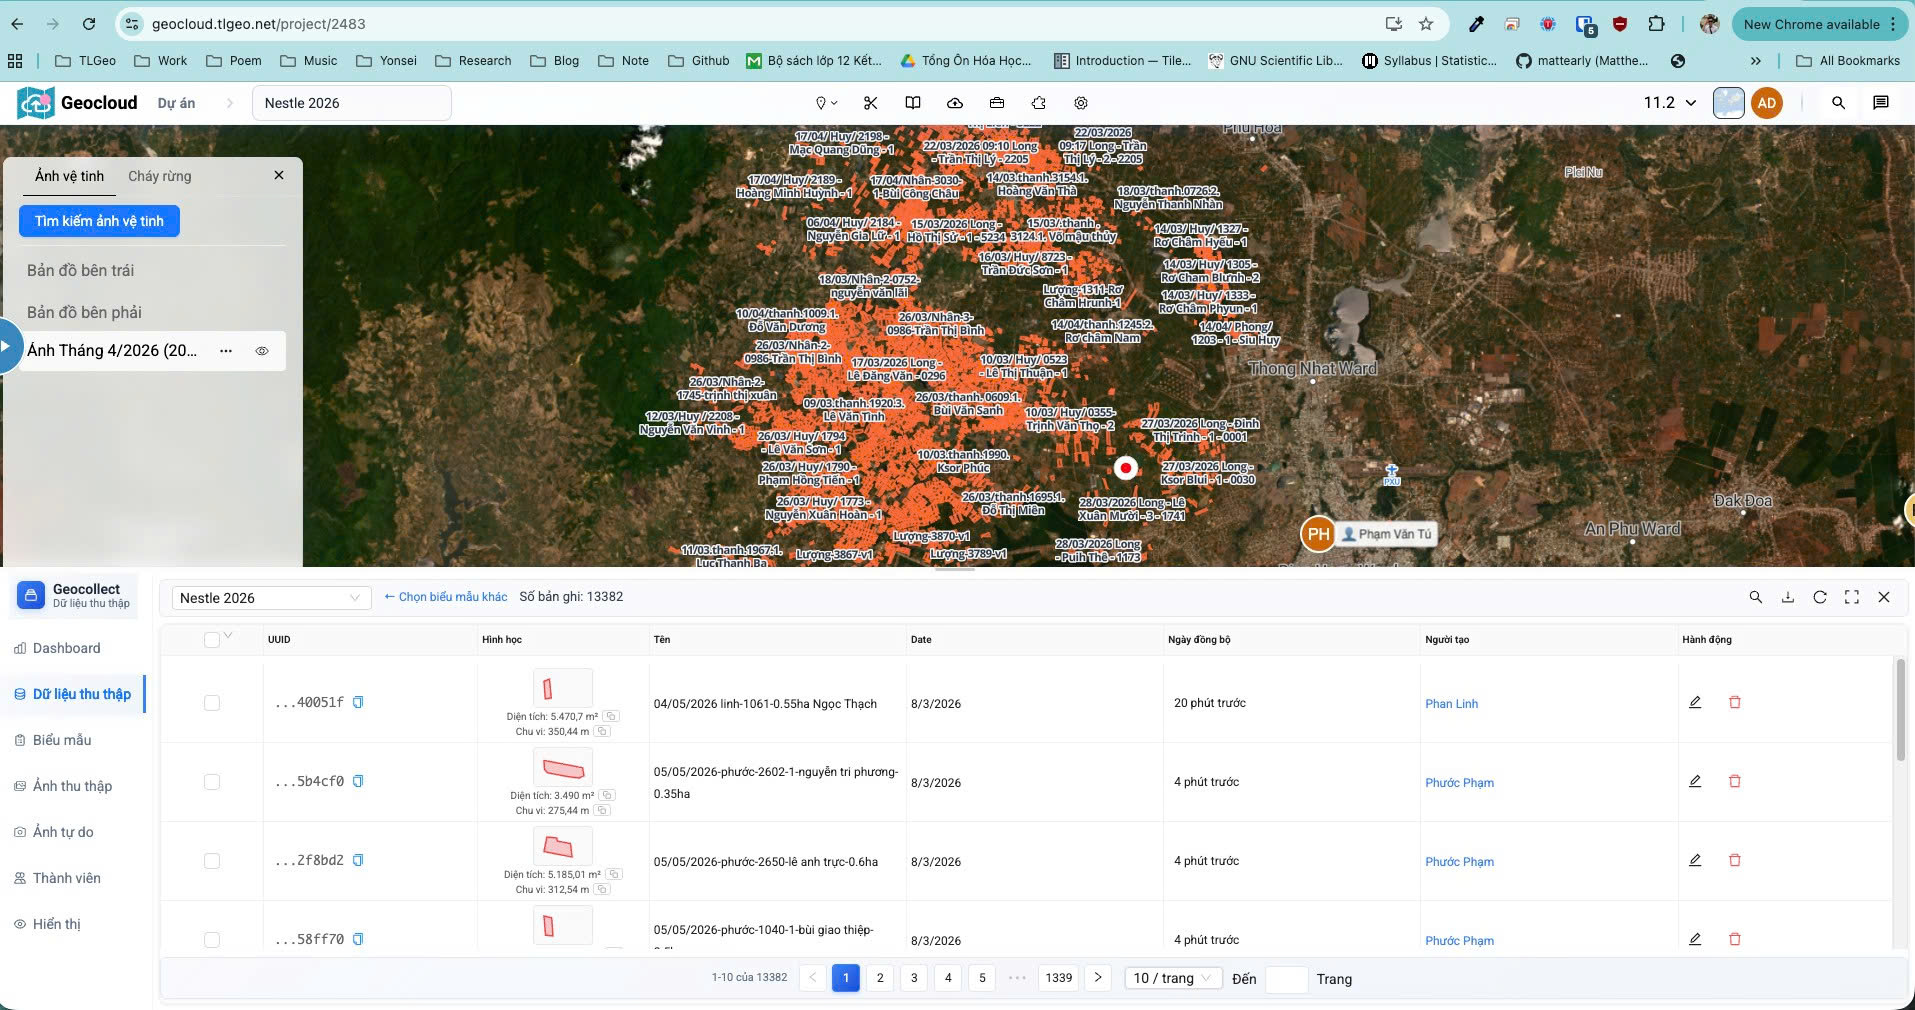The width and height of the screenshot is (1915, 1010).
Task: Switch to the Cháy rừng tab
Action: coord(159,176)
